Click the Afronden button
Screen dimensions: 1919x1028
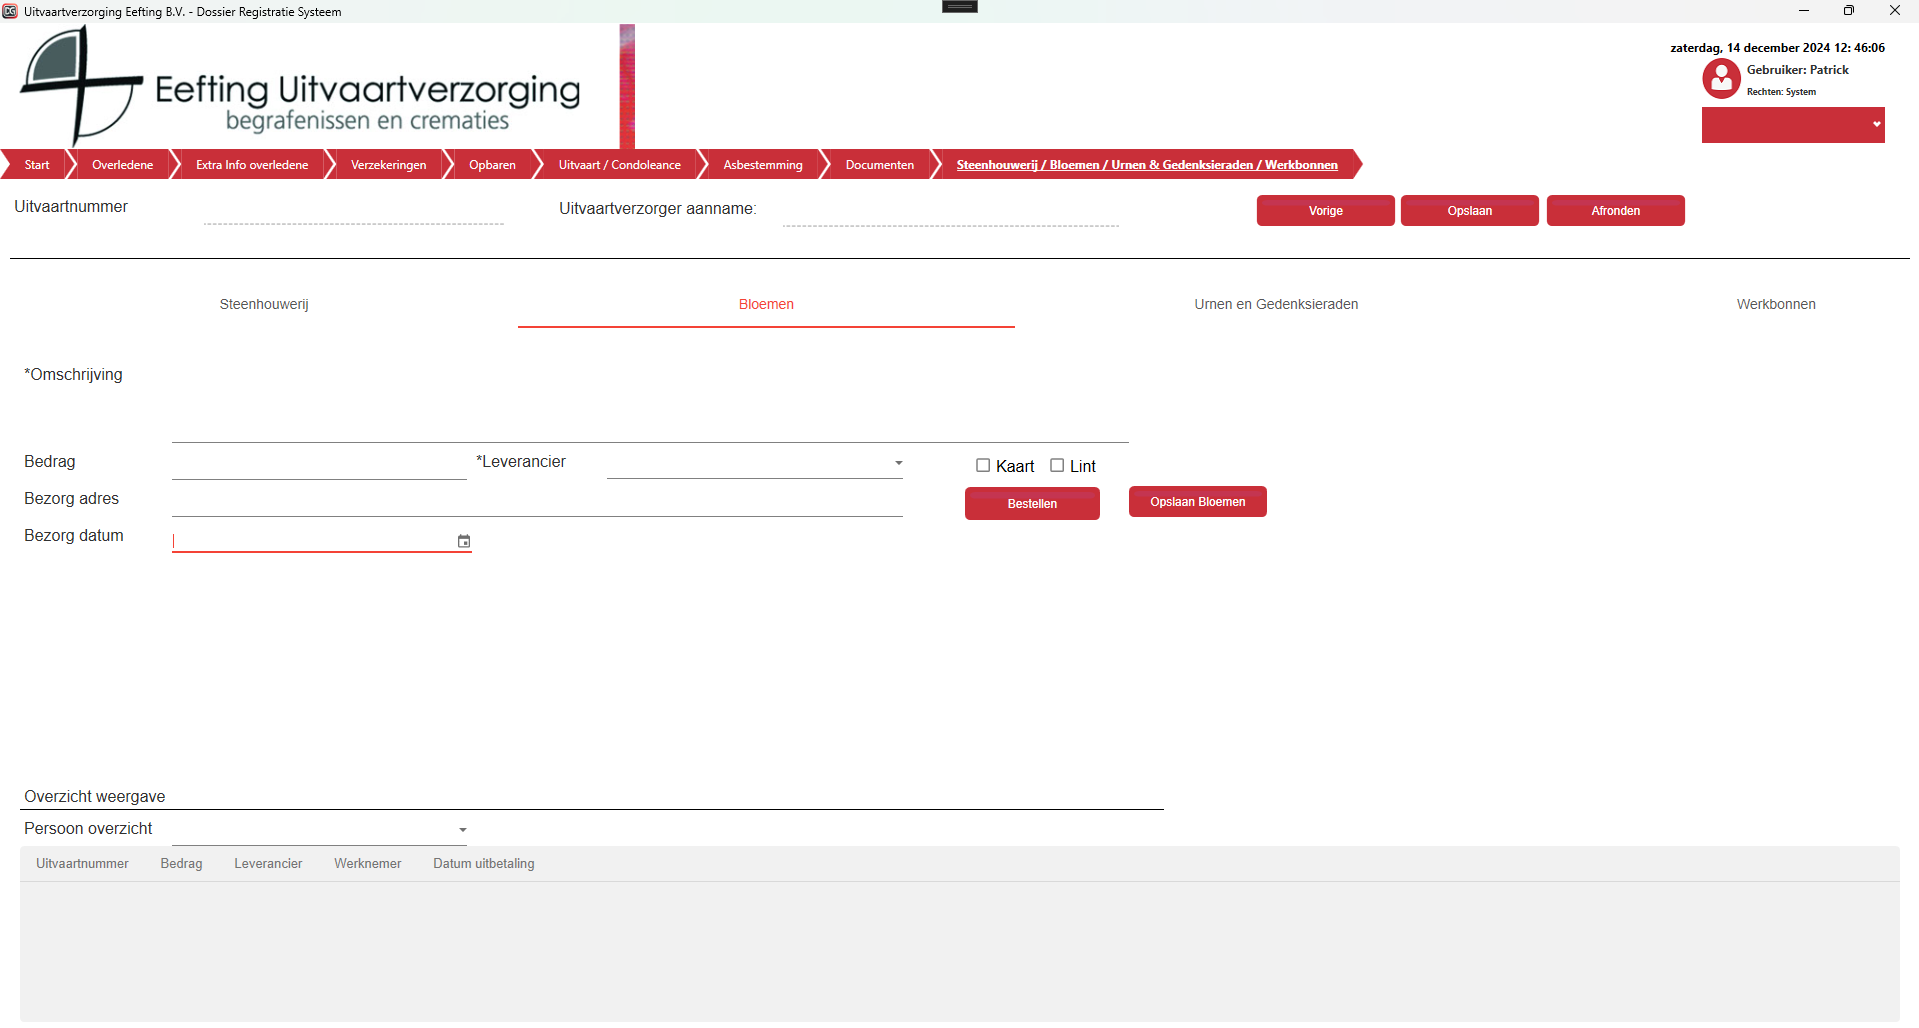click(x=1615, y=211)
